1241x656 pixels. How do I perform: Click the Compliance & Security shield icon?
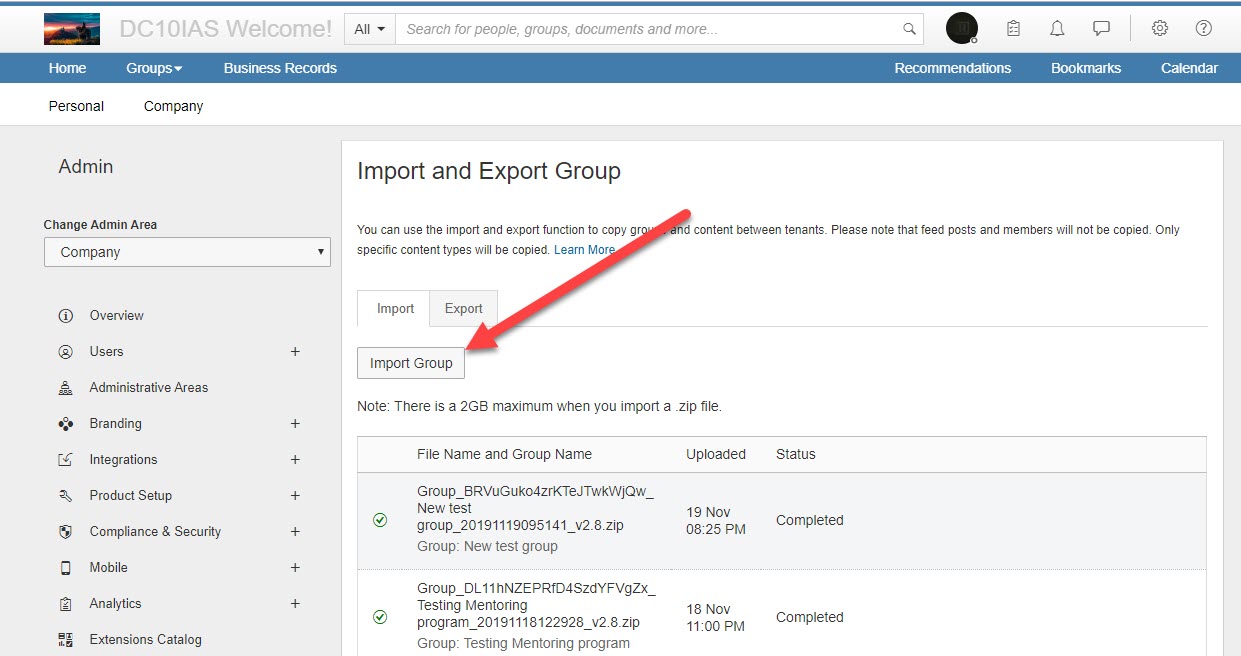tap(66, 532)
